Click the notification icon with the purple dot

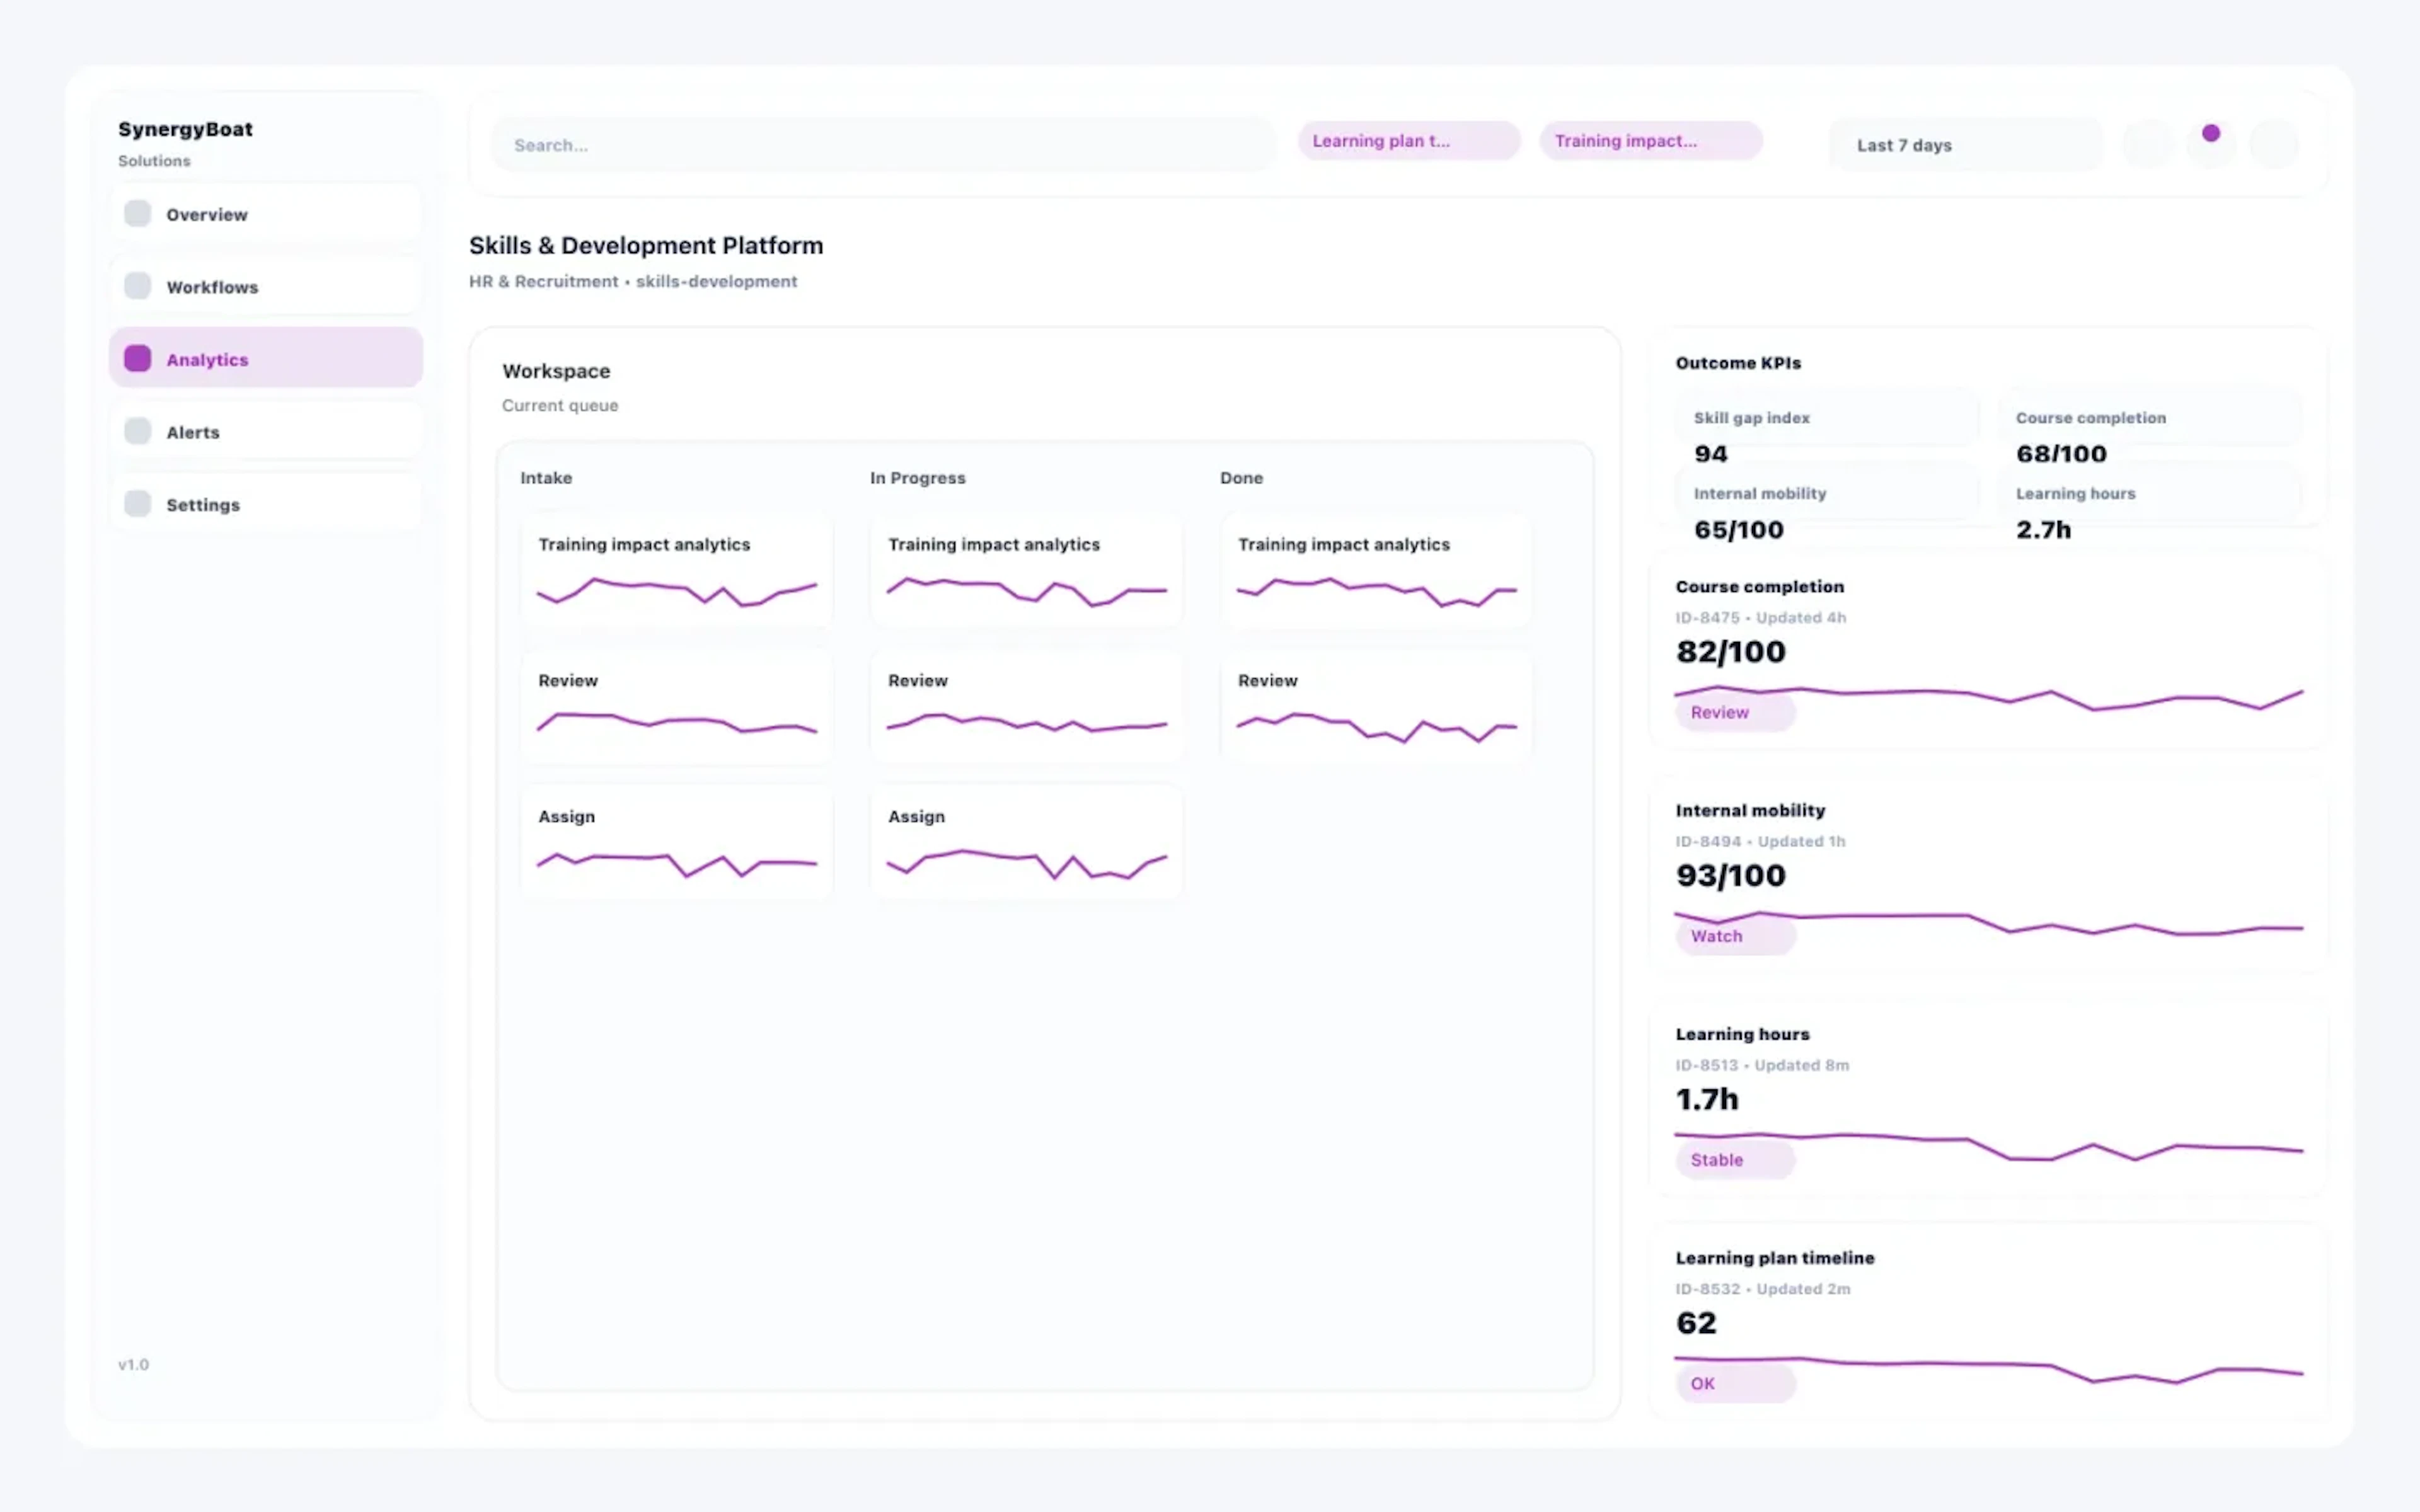[x=2211, y=144]
